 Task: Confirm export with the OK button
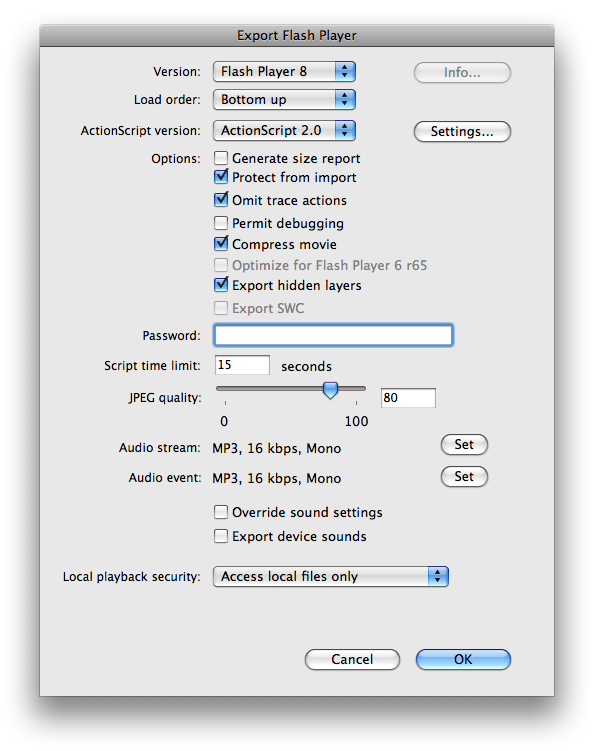pos(463,660)
